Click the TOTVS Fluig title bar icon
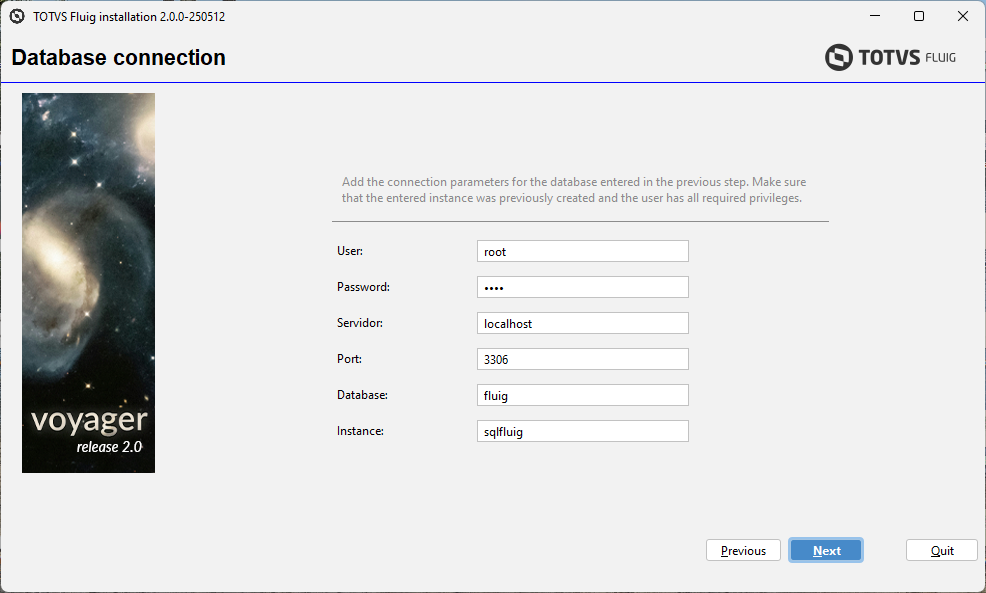This screenshot has width=986, height=593. tap(17, 16)
